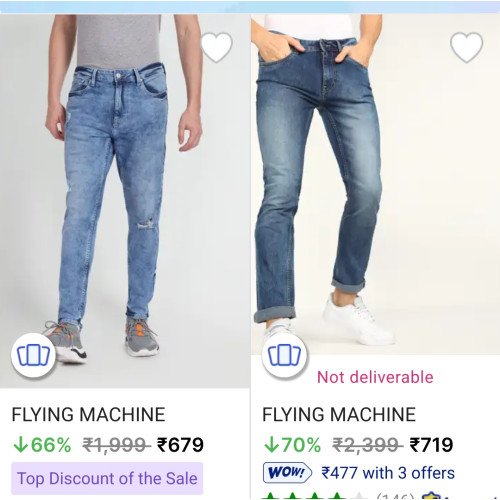The image size is (500, 500).
Task: Click the Top Discount of the Sale tag
Action: [107, 478]
